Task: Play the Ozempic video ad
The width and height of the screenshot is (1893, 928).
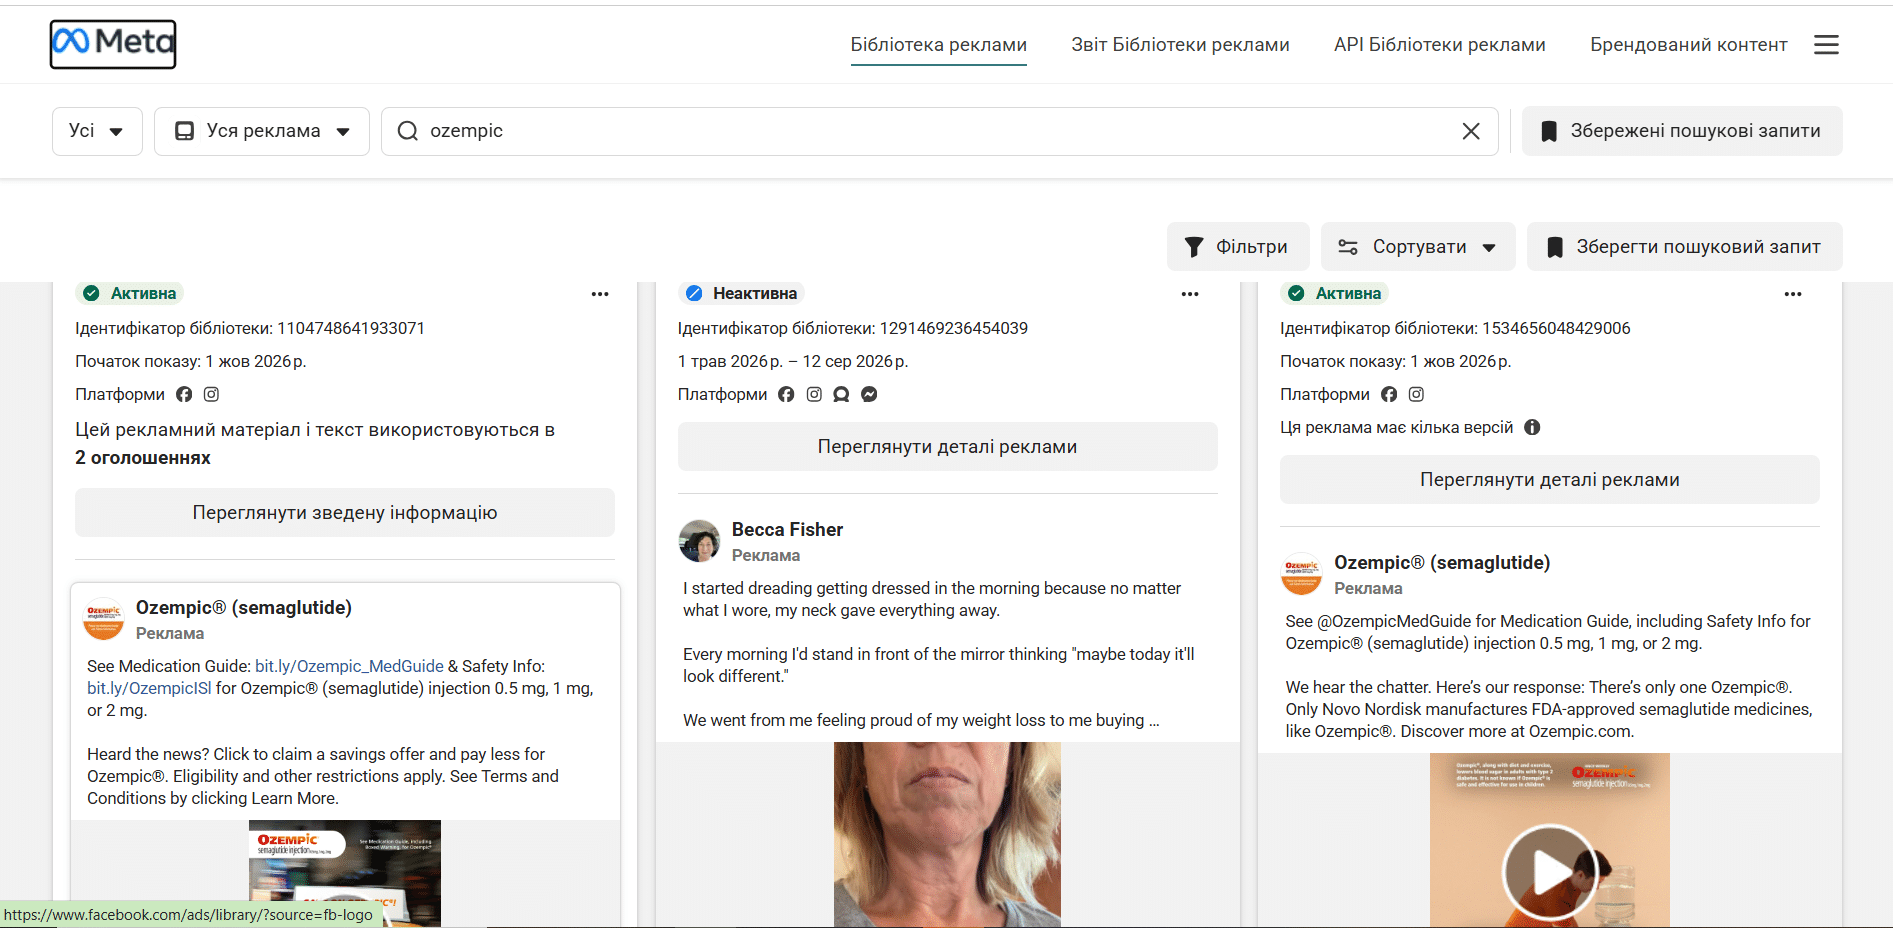Action: [x=1550, y=872]
